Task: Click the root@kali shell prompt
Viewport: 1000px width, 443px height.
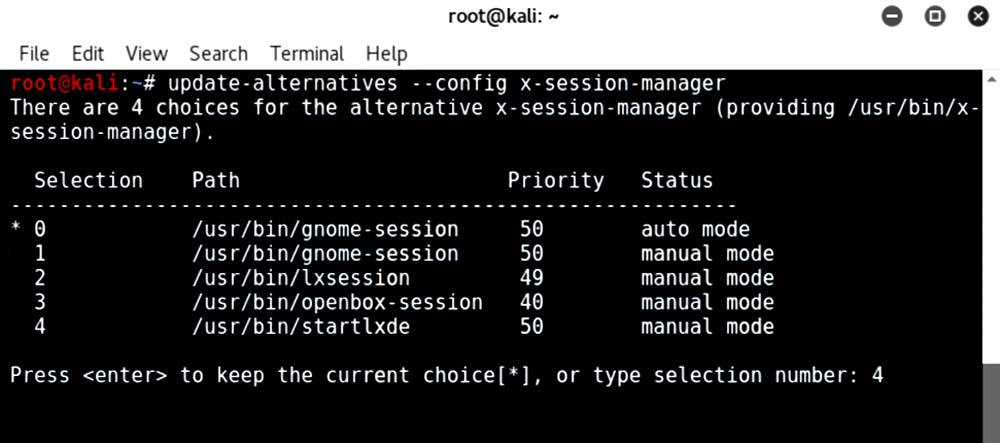Action: tap(76, 82)
